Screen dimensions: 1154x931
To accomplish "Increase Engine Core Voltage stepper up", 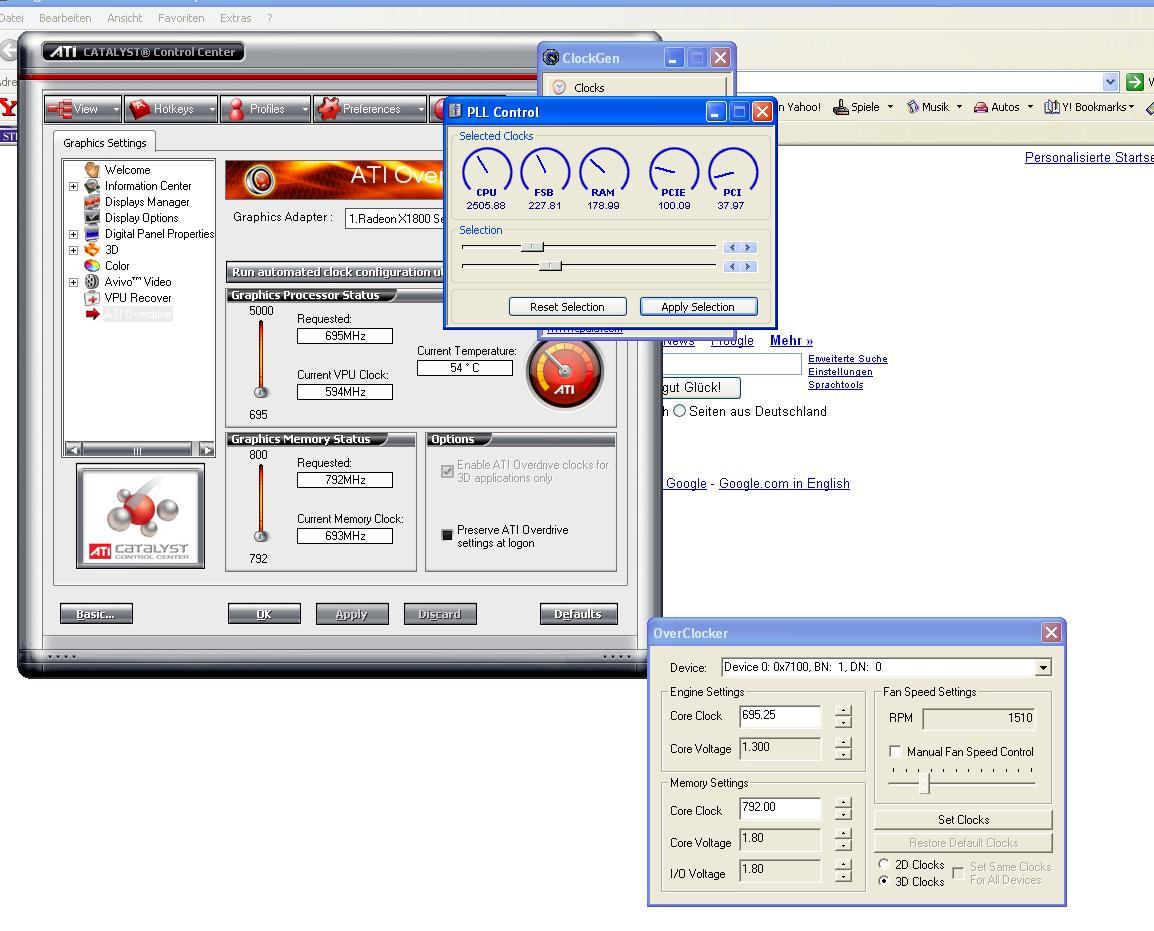I will (843, 743).
